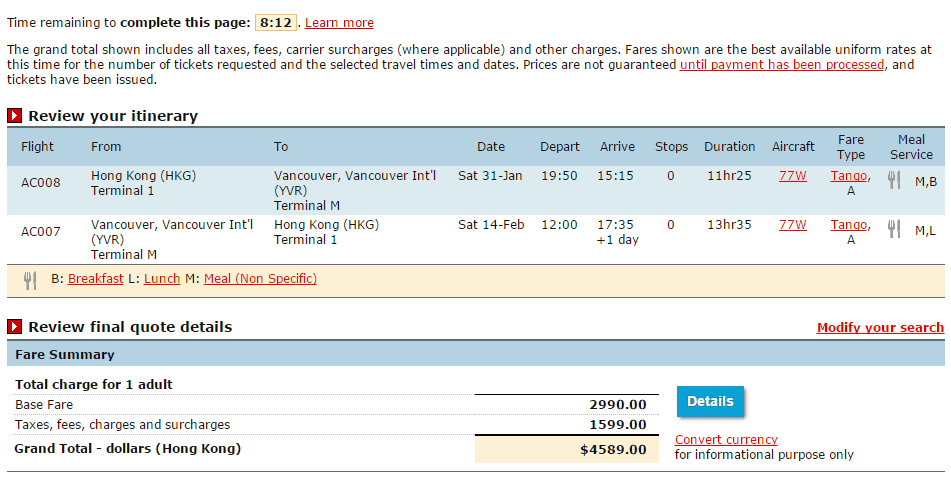Click the red arrow beside Review final quote details
This screenshot has width=951, height=482.
15,327
